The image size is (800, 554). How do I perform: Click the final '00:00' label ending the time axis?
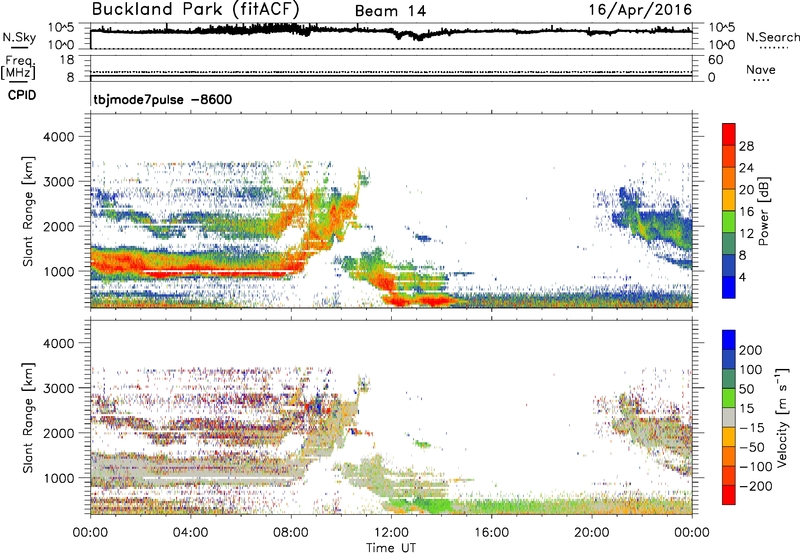692,533
